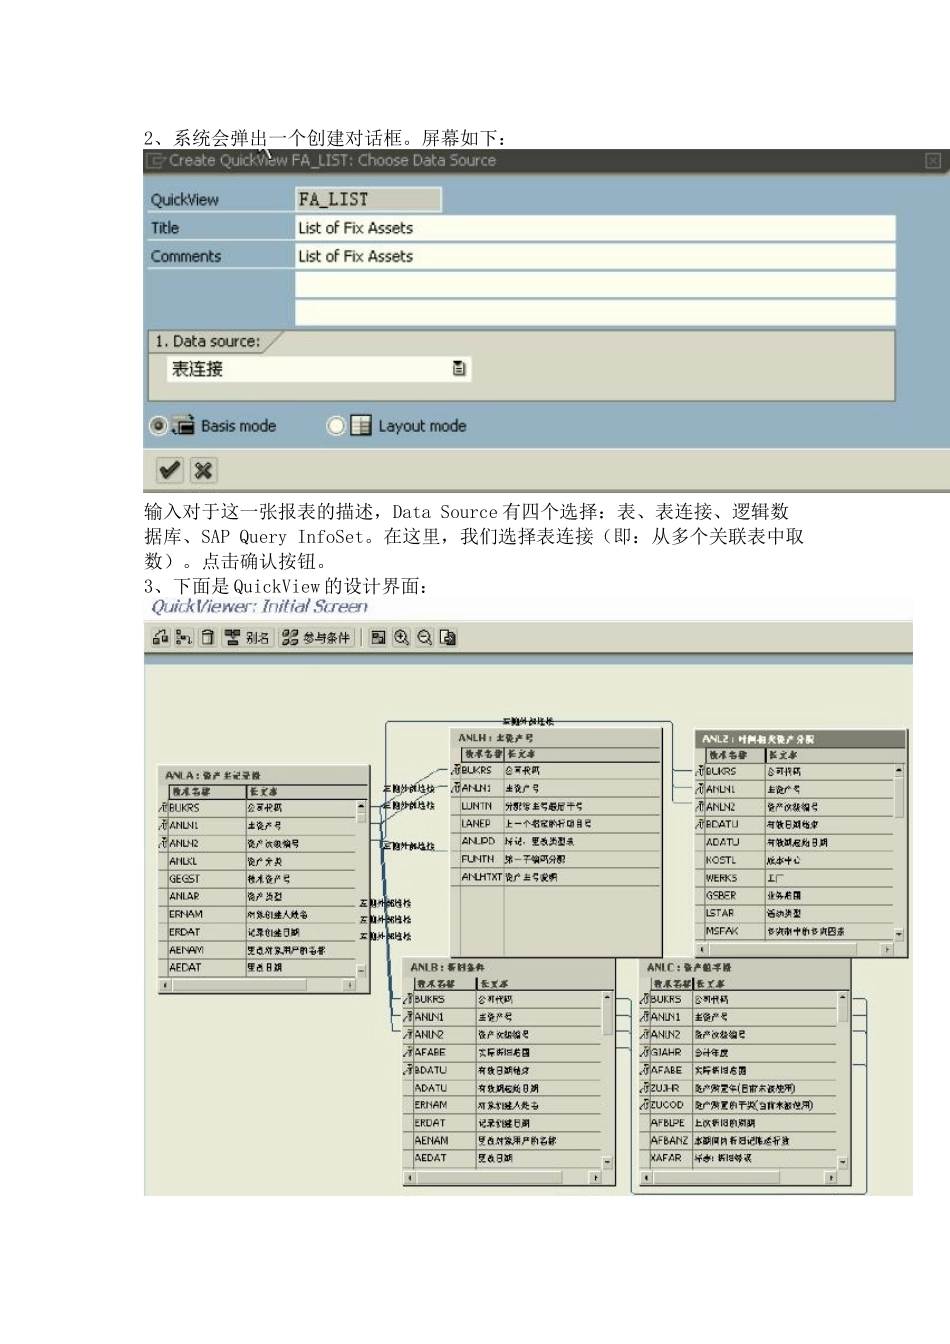Click BUKRS key icon in ANLH table
Screen dimensions: 950x1344
coord(457,770)
